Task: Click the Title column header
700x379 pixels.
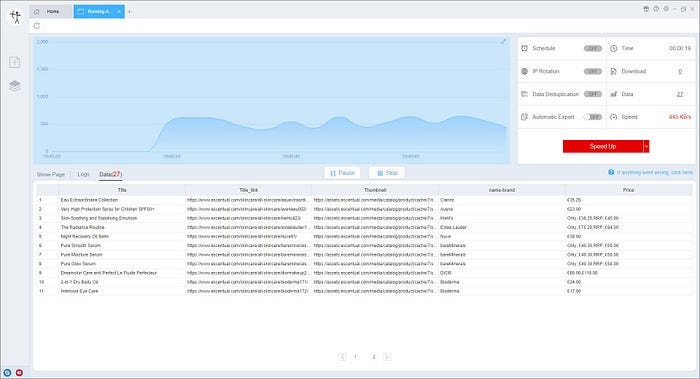Action: 122,190
